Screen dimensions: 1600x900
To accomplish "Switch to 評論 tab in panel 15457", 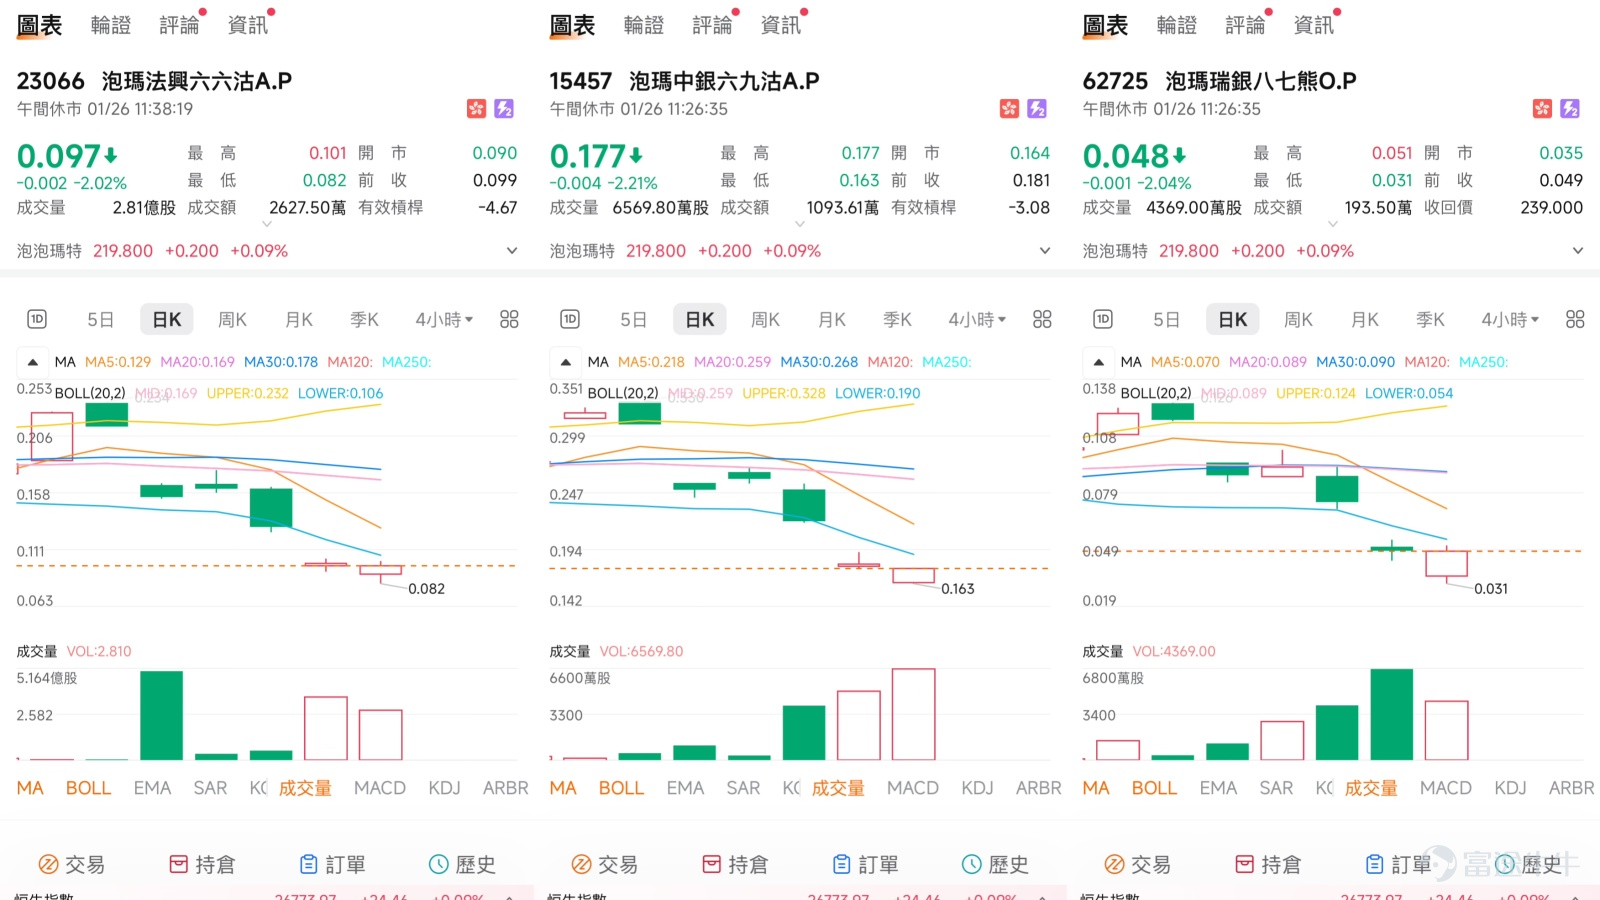I will (x=712, y=25).
